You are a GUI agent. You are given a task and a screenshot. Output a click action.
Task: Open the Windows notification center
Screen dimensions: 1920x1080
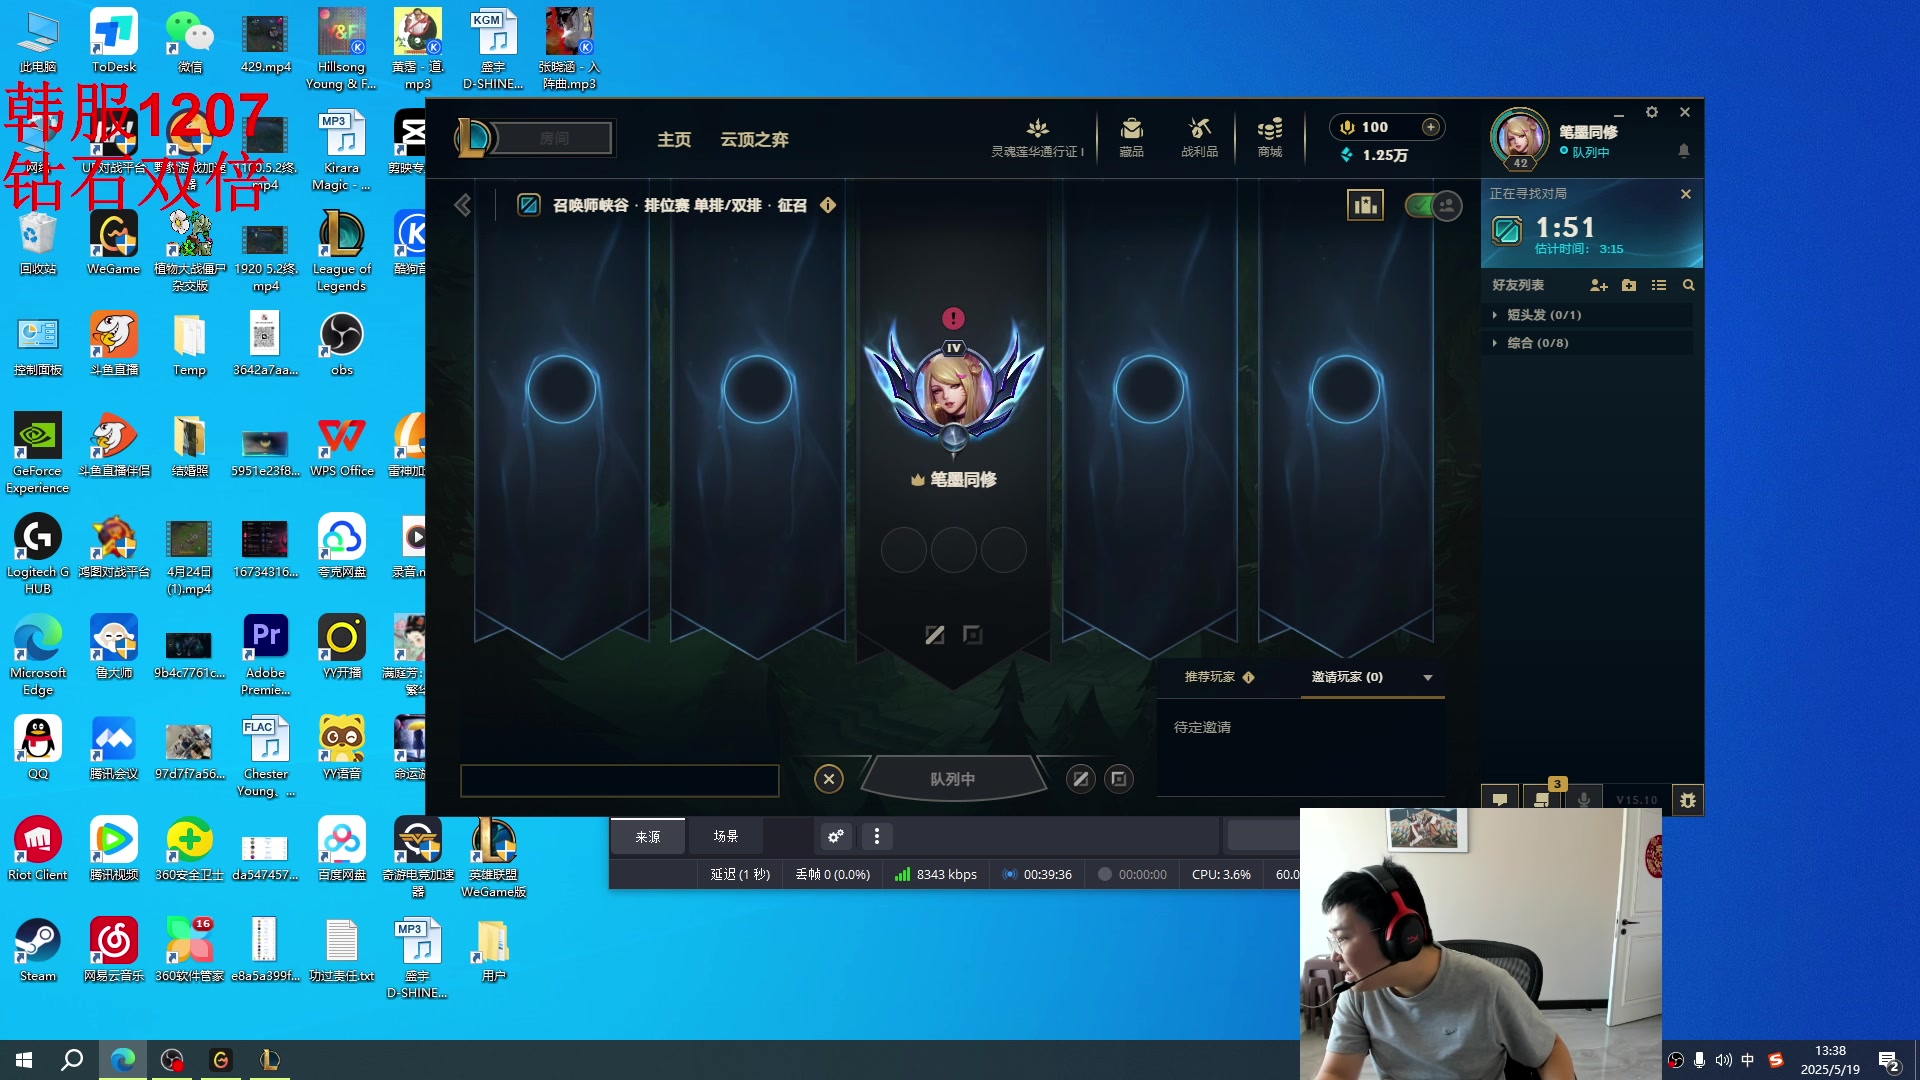point(1889,1062)
